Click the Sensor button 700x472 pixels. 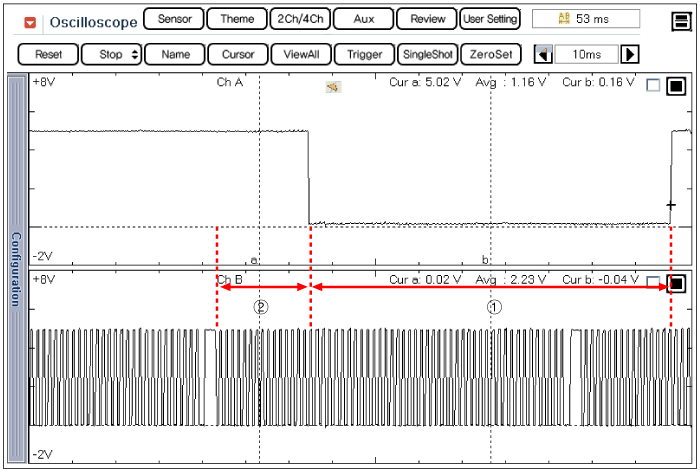coord(174,19)
